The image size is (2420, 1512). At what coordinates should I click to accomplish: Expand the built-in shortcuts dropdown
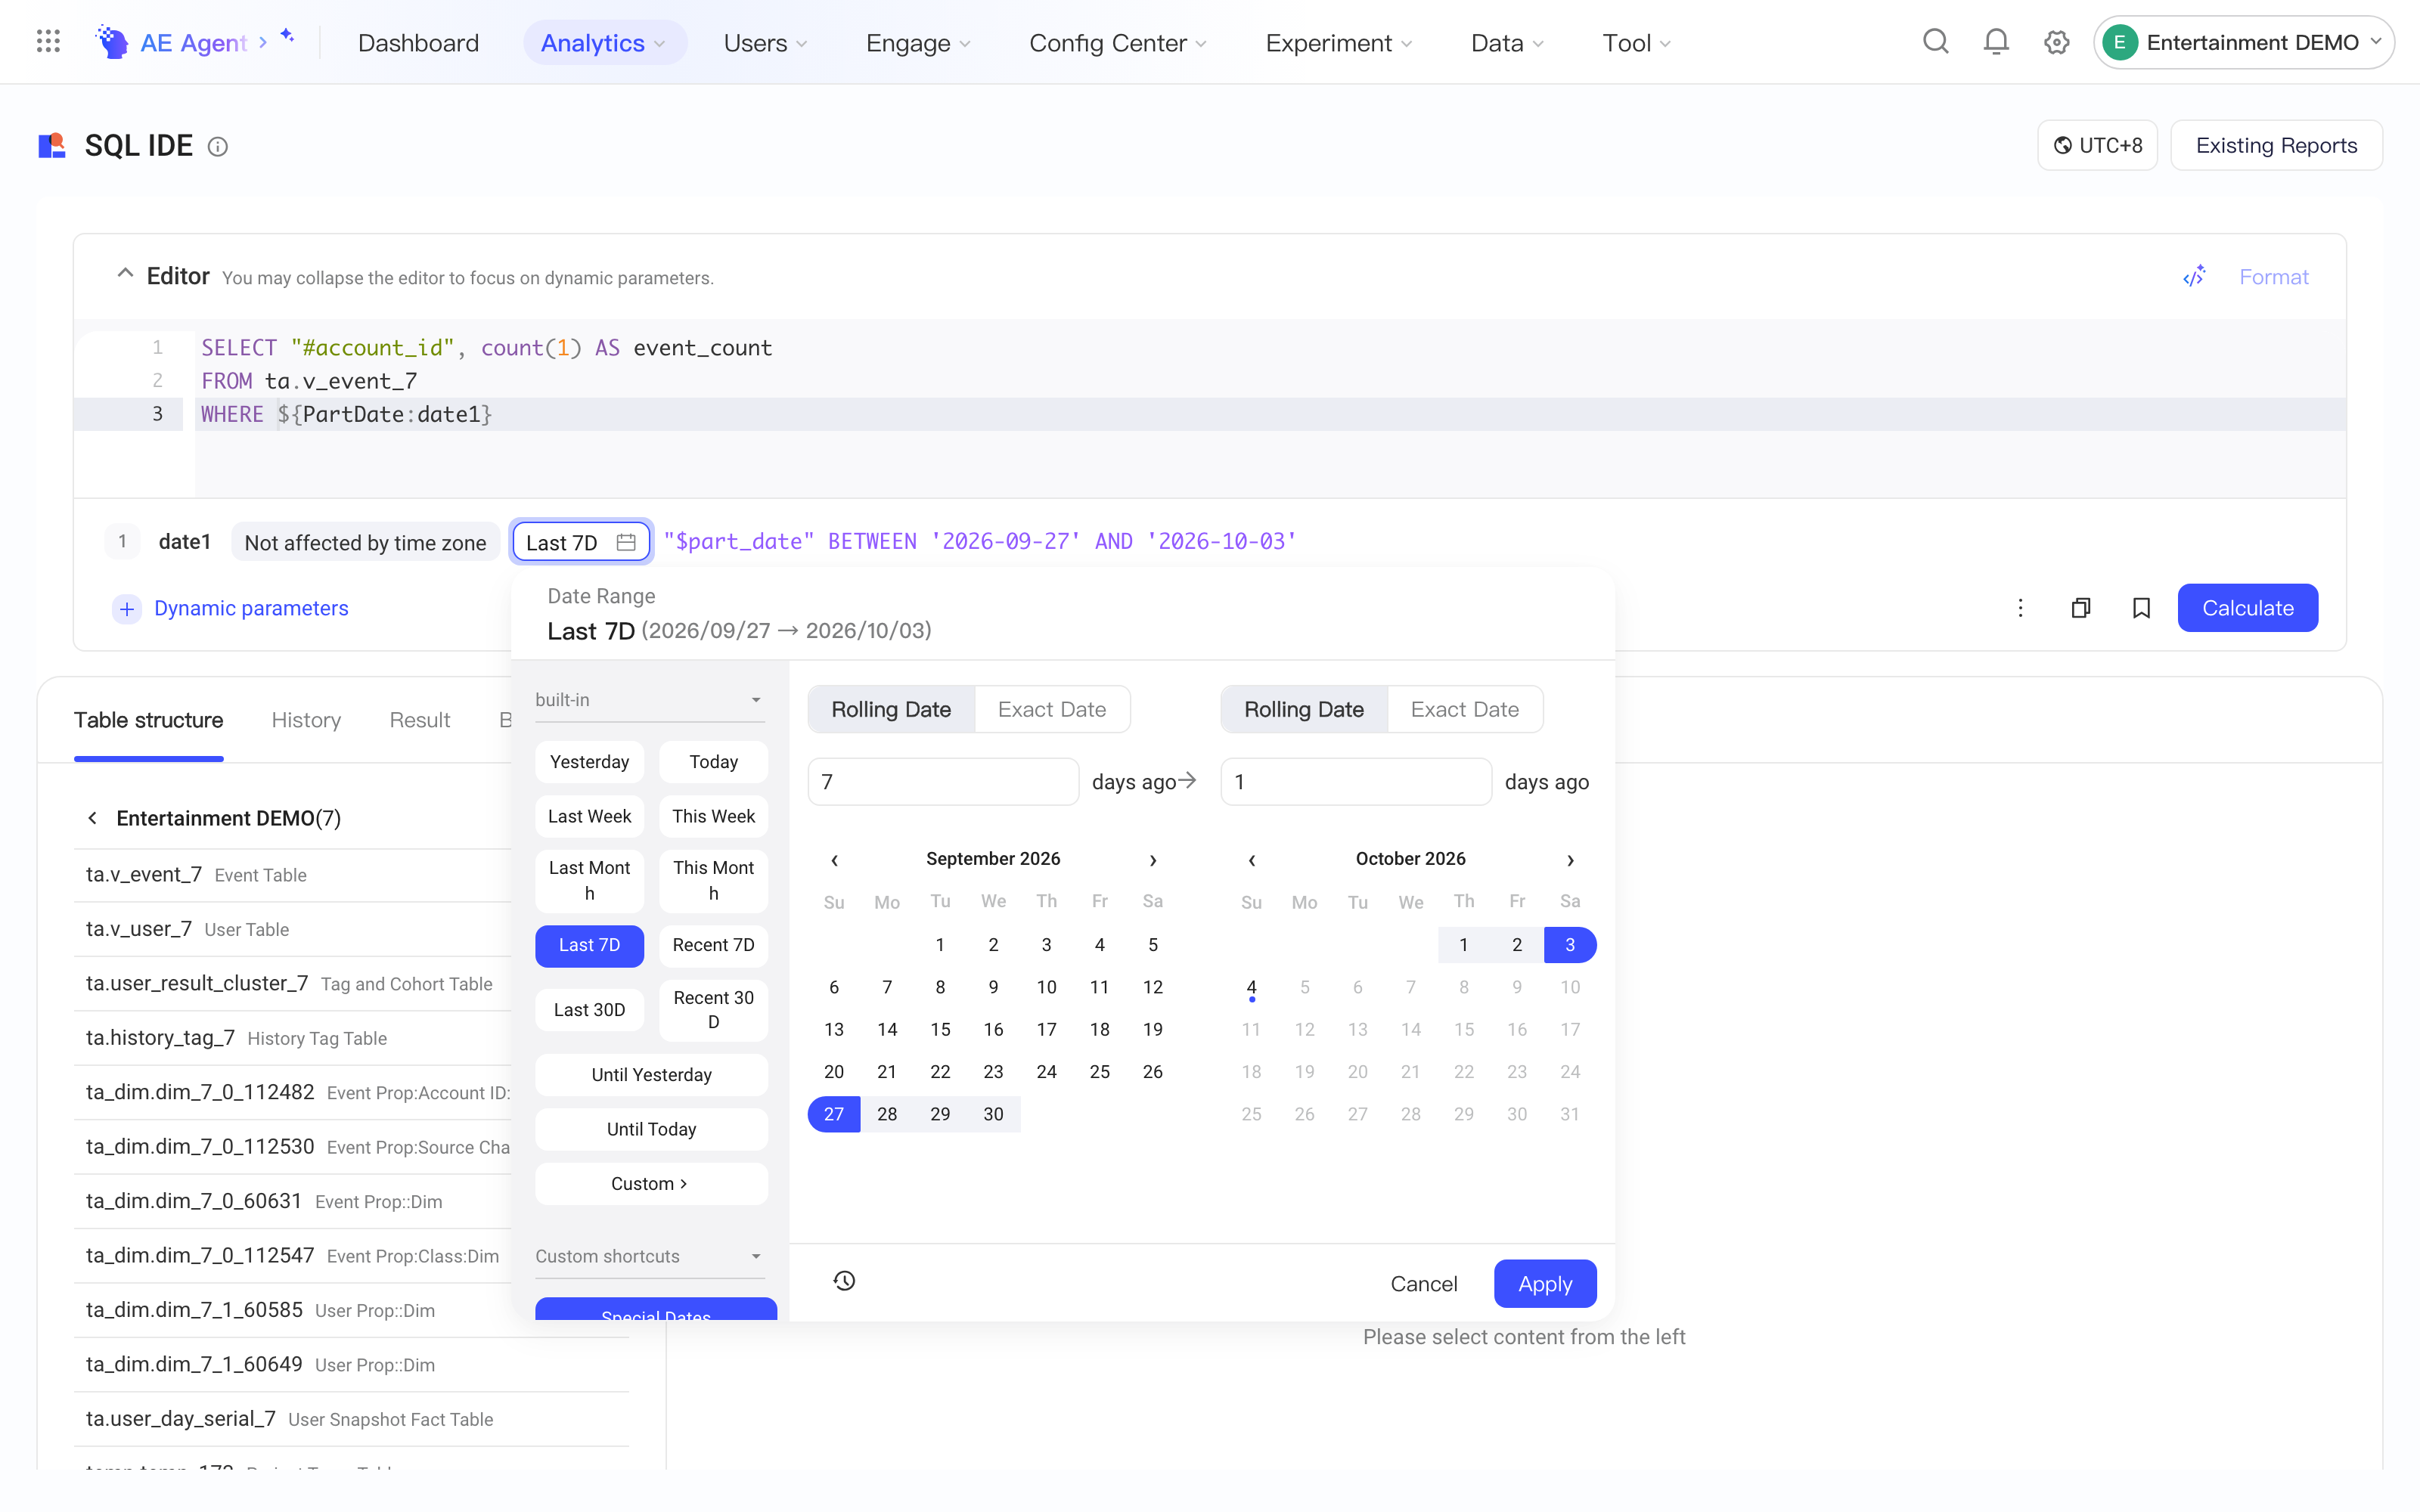pyautogui.click(x=650, y=700)
